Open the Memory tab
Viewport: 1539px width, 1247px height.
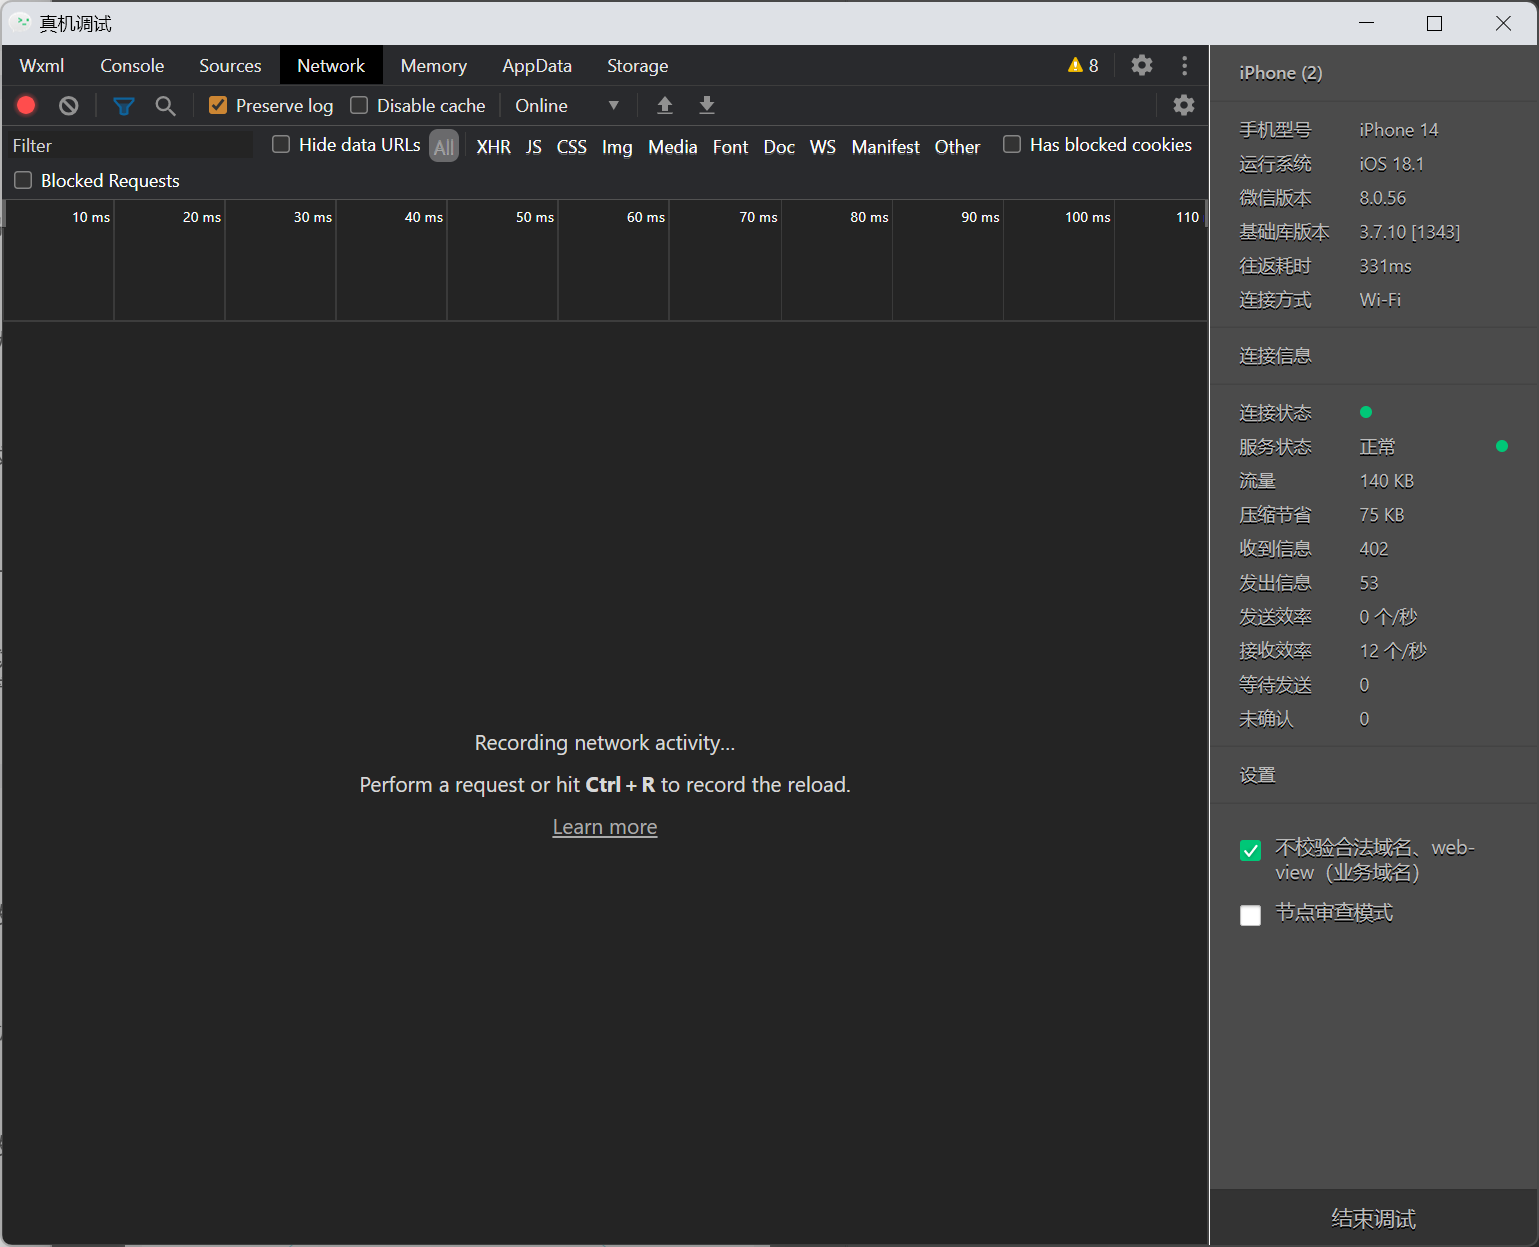click(x=434, y=65)
